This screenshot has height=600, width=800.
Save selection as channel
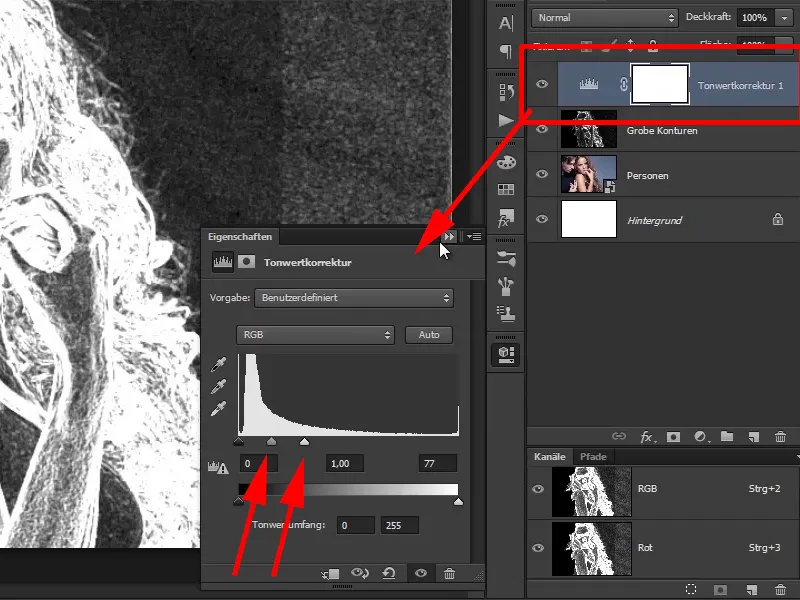pos(720,589)
